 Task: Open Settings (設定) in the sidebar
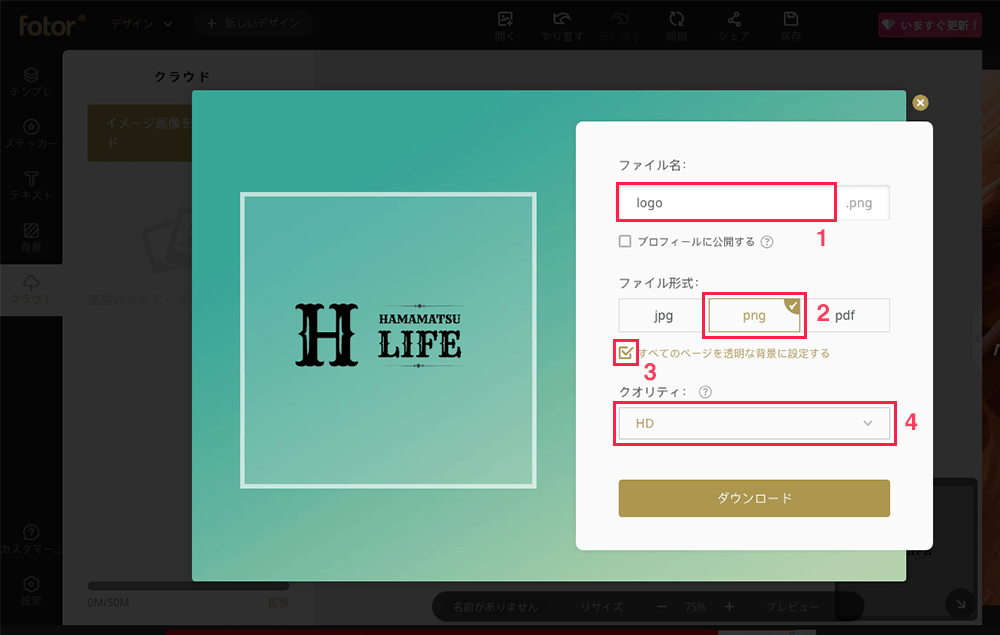(31, 591)
